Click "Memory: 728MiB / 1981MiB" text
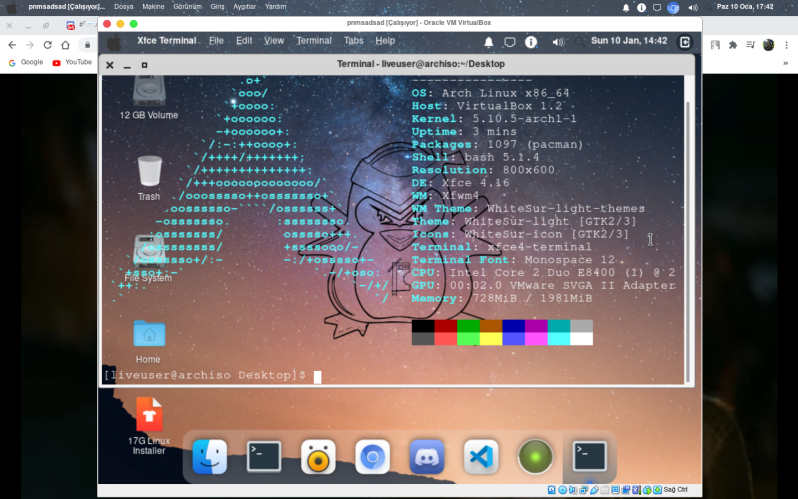 [502, 298]
